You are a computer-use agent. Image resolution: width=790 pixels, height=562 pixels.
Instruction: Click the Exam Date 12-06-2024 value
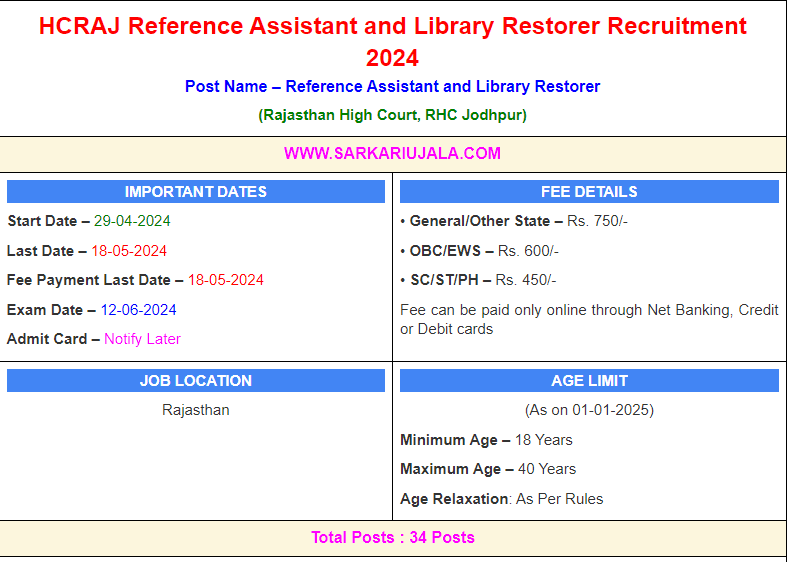pos(138,310)
